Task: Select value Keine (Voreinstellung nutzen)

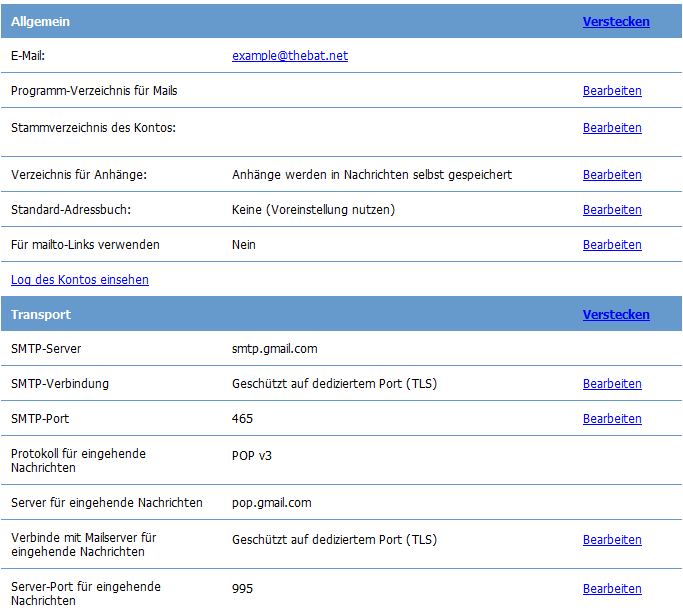Action: 313,210
